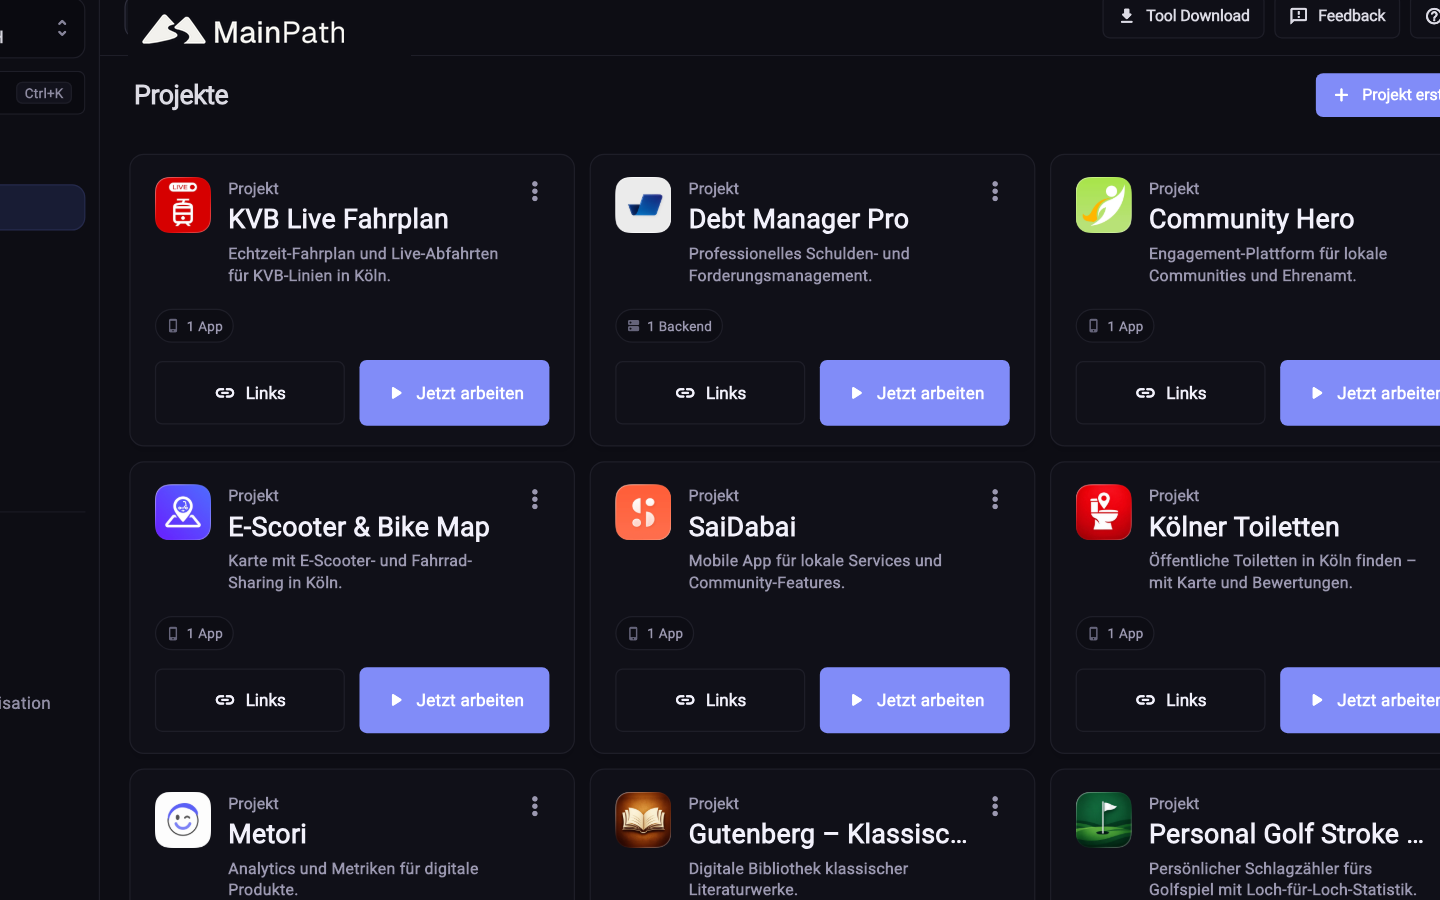Viewport: 1440px width, 900px height.
Task: Click Tool Download button
Action: [1184, 16]
